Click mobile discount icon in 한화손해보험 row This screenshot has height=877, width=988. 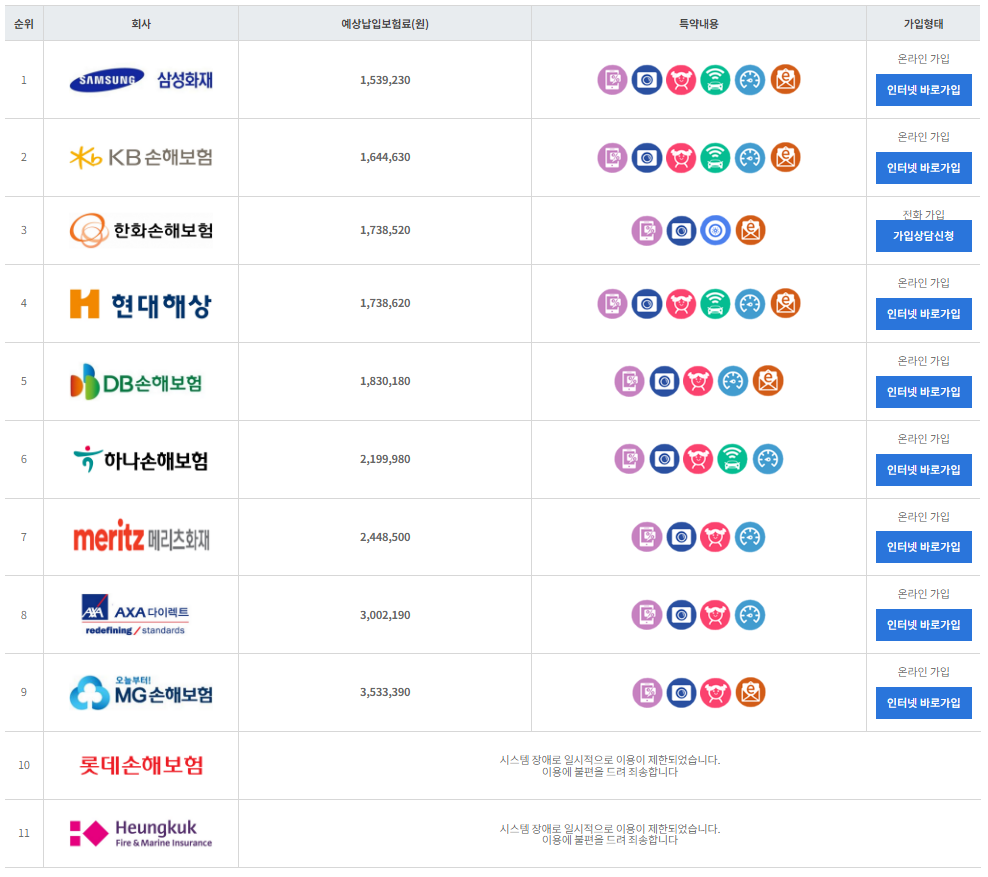646,231
